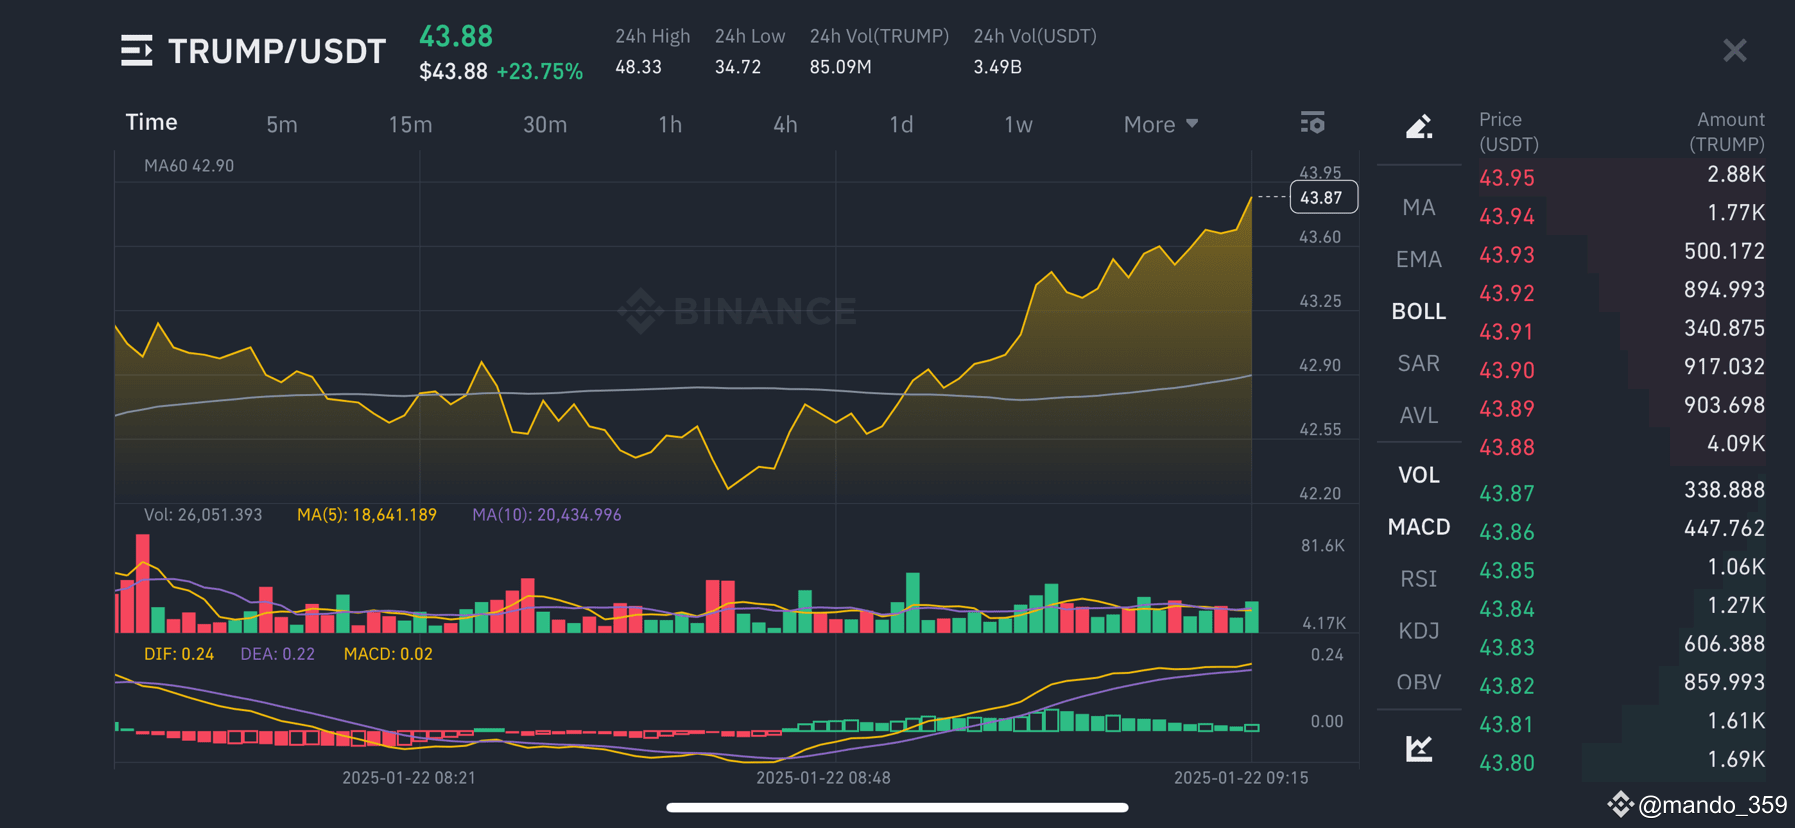
Task: Select the 43.94 ask price row
Action: click(x=1622, y=215)
